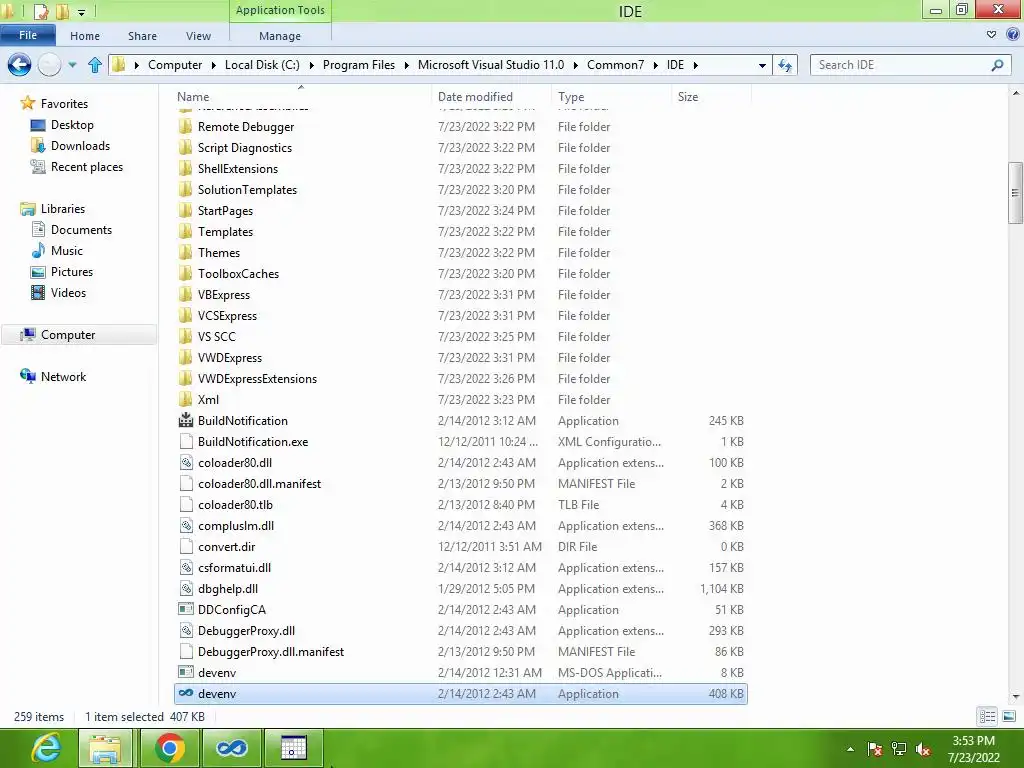The height and width of the screenshot is (768, 1024).
Task: Select Music under Libraries
Action: [67, 250]
